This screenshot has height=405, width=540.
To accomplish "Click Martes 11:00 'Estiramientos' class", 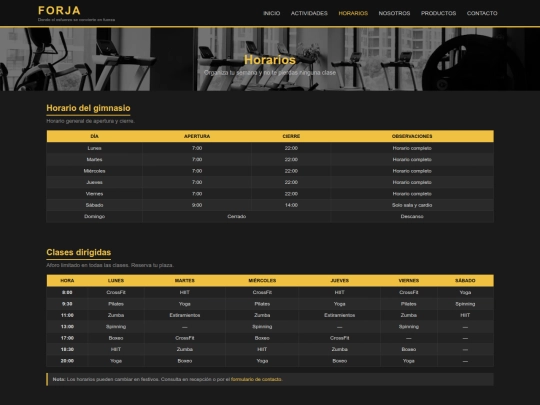I will [x=185, y=315].
